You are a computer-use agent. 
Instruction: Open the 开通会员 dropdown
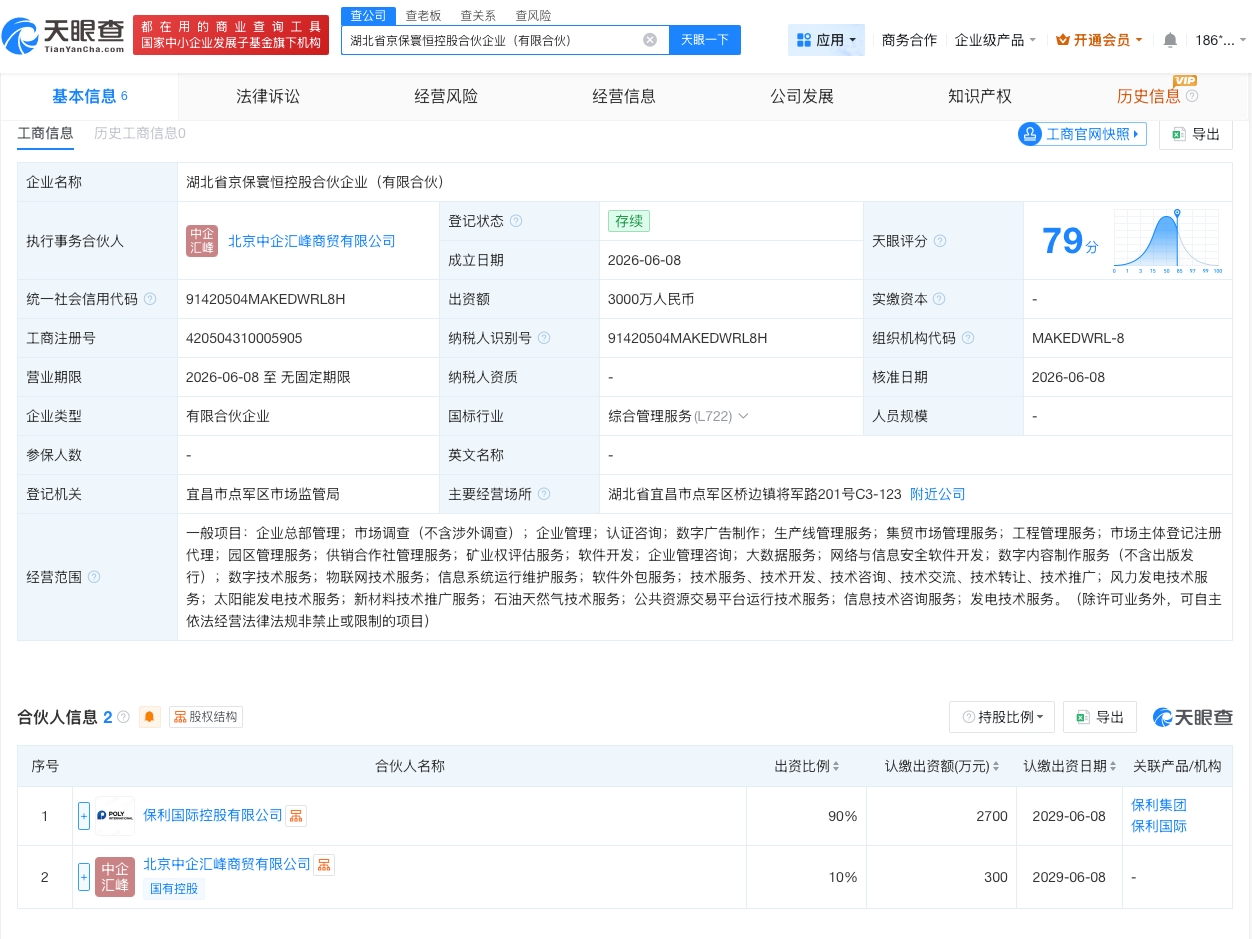[x=1100, y=40]
